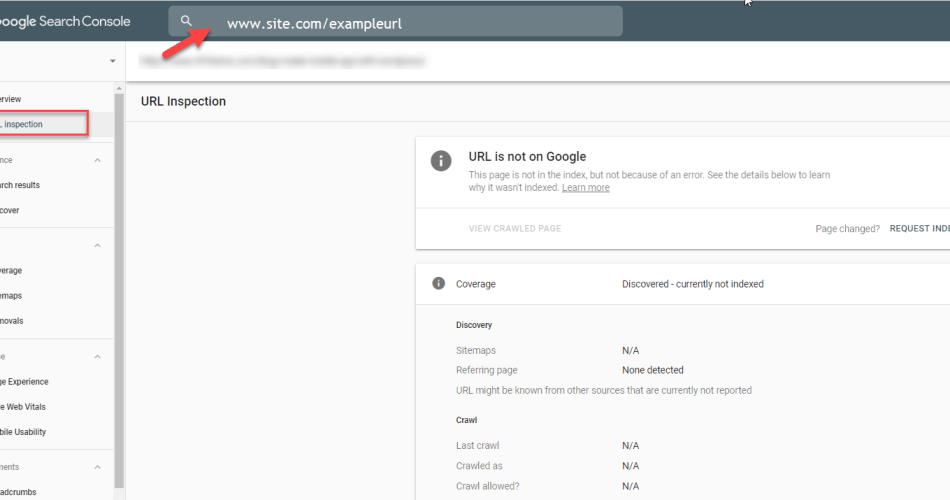Open Search results in the sidebar
The height and width of the screenshot is (500, 950).
coord(20,185)
